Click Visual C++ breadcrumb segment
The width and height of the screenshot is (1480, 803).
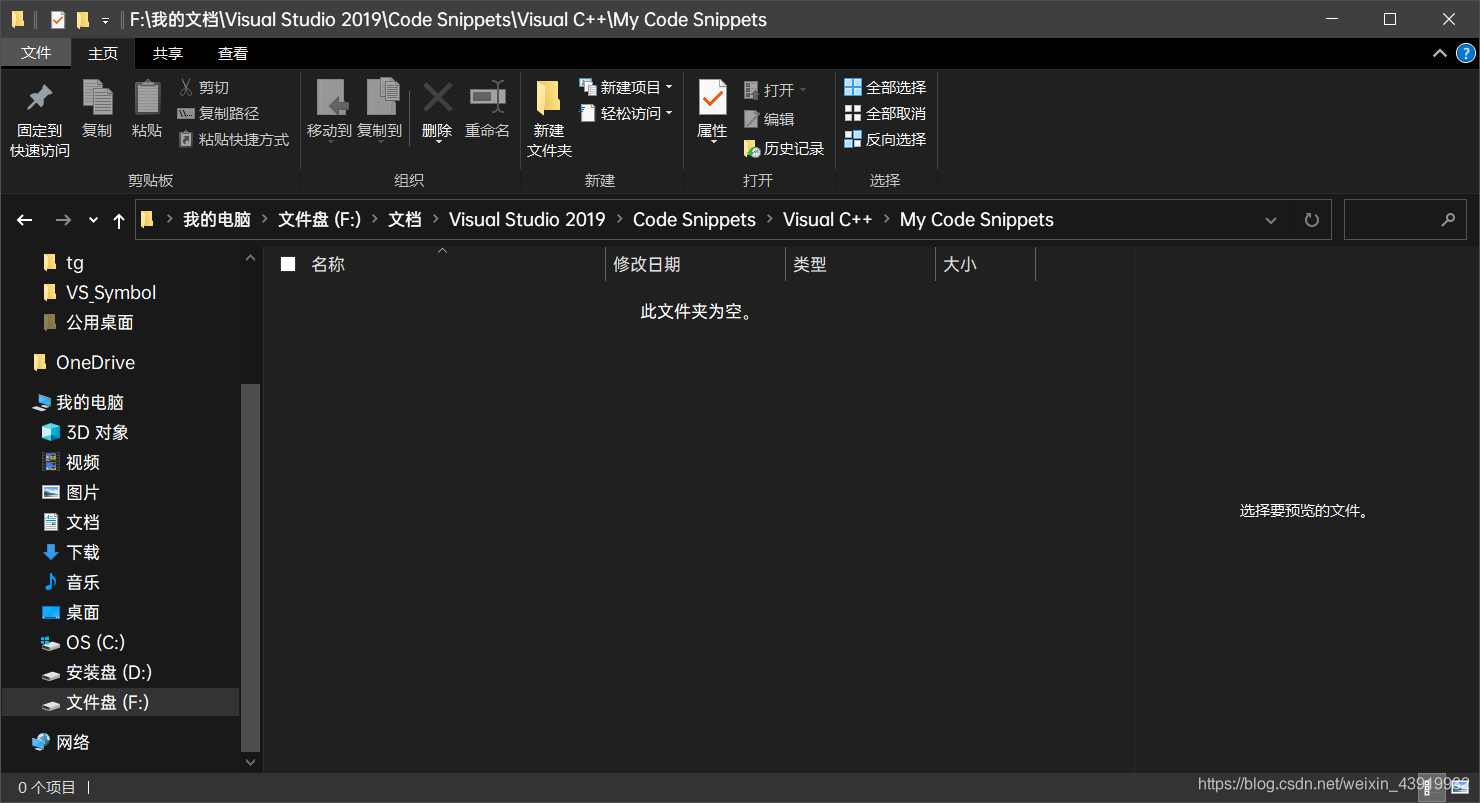point(827,220)
